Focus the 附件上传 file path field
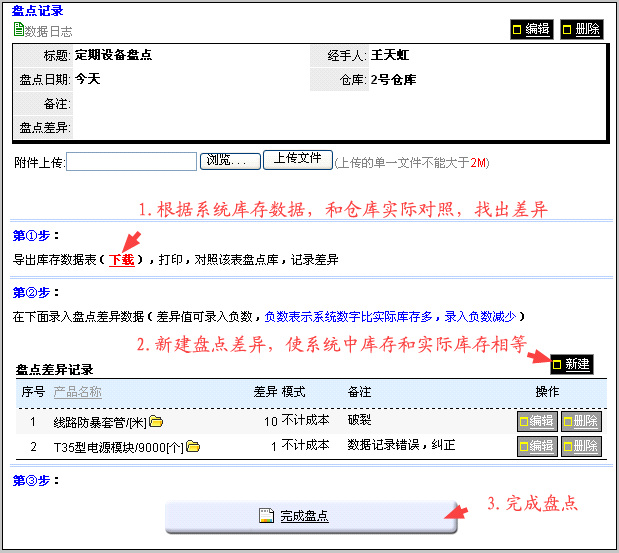This screenshot has width=619, height=553. coord(131,161)
